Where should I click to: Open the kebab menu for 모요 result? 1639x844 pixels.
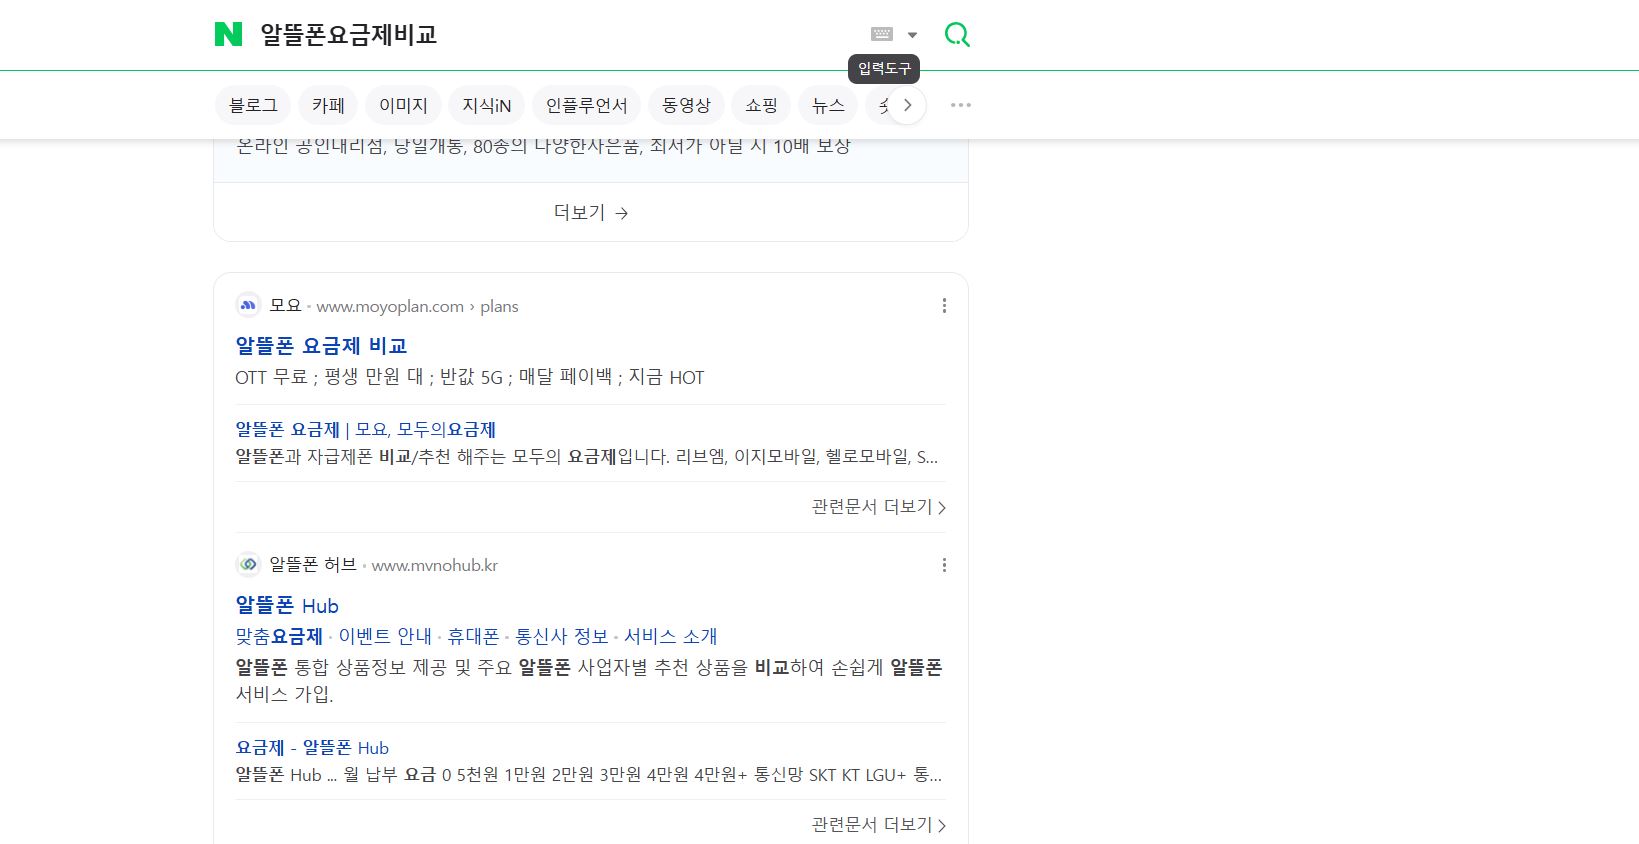(944, 306)
